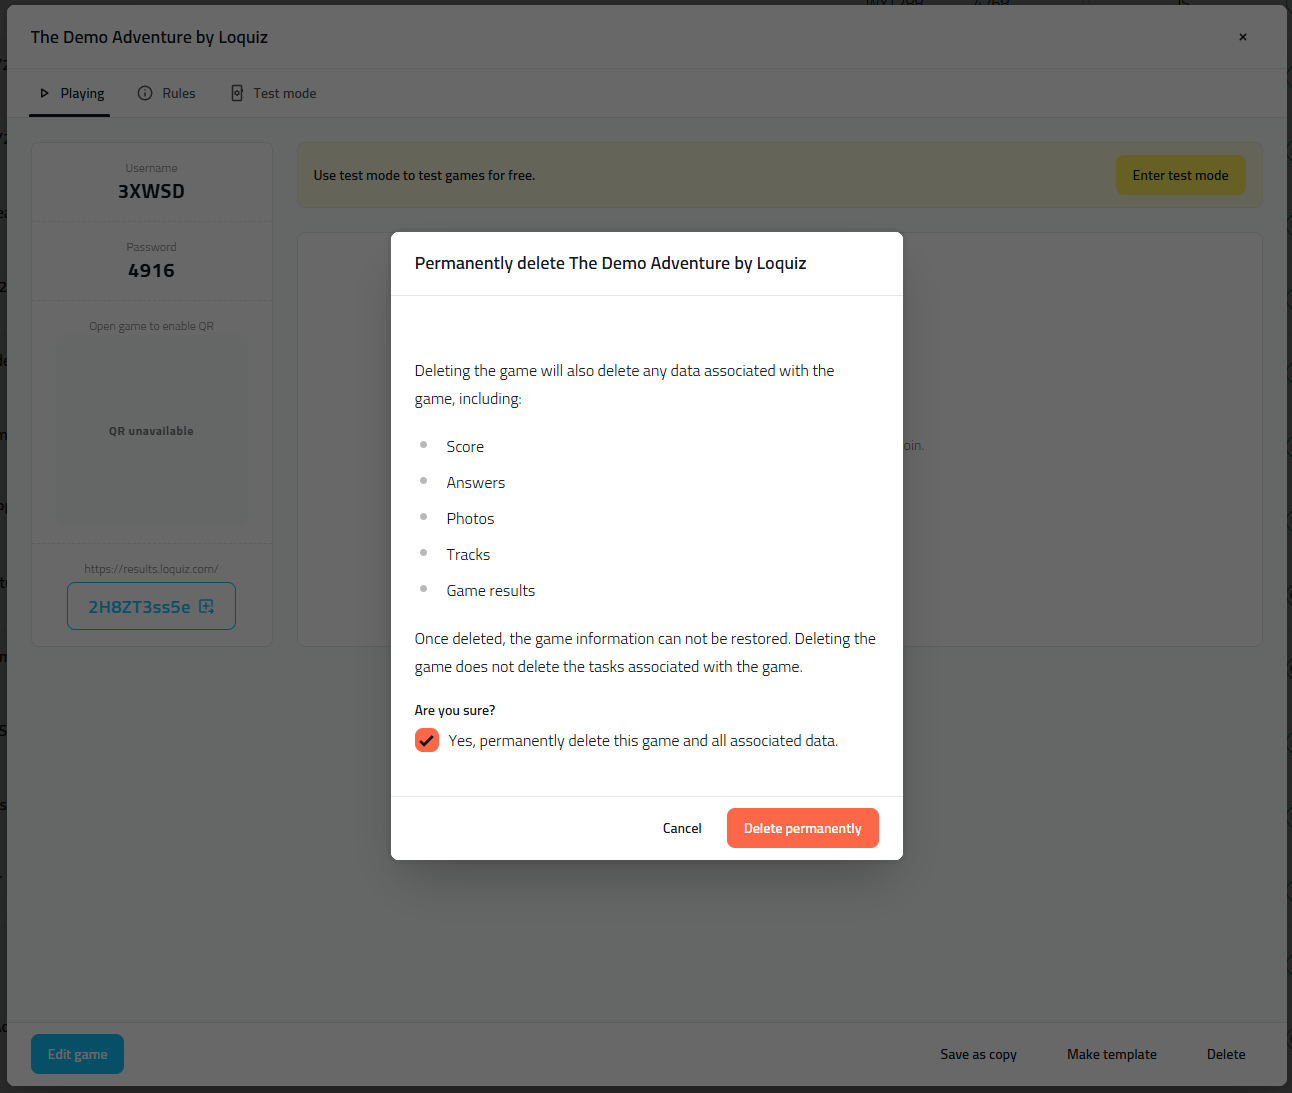Uncheck the permanently delete confirmation checkbox
1292x1093 pixels.
click(x=427, y=740)
